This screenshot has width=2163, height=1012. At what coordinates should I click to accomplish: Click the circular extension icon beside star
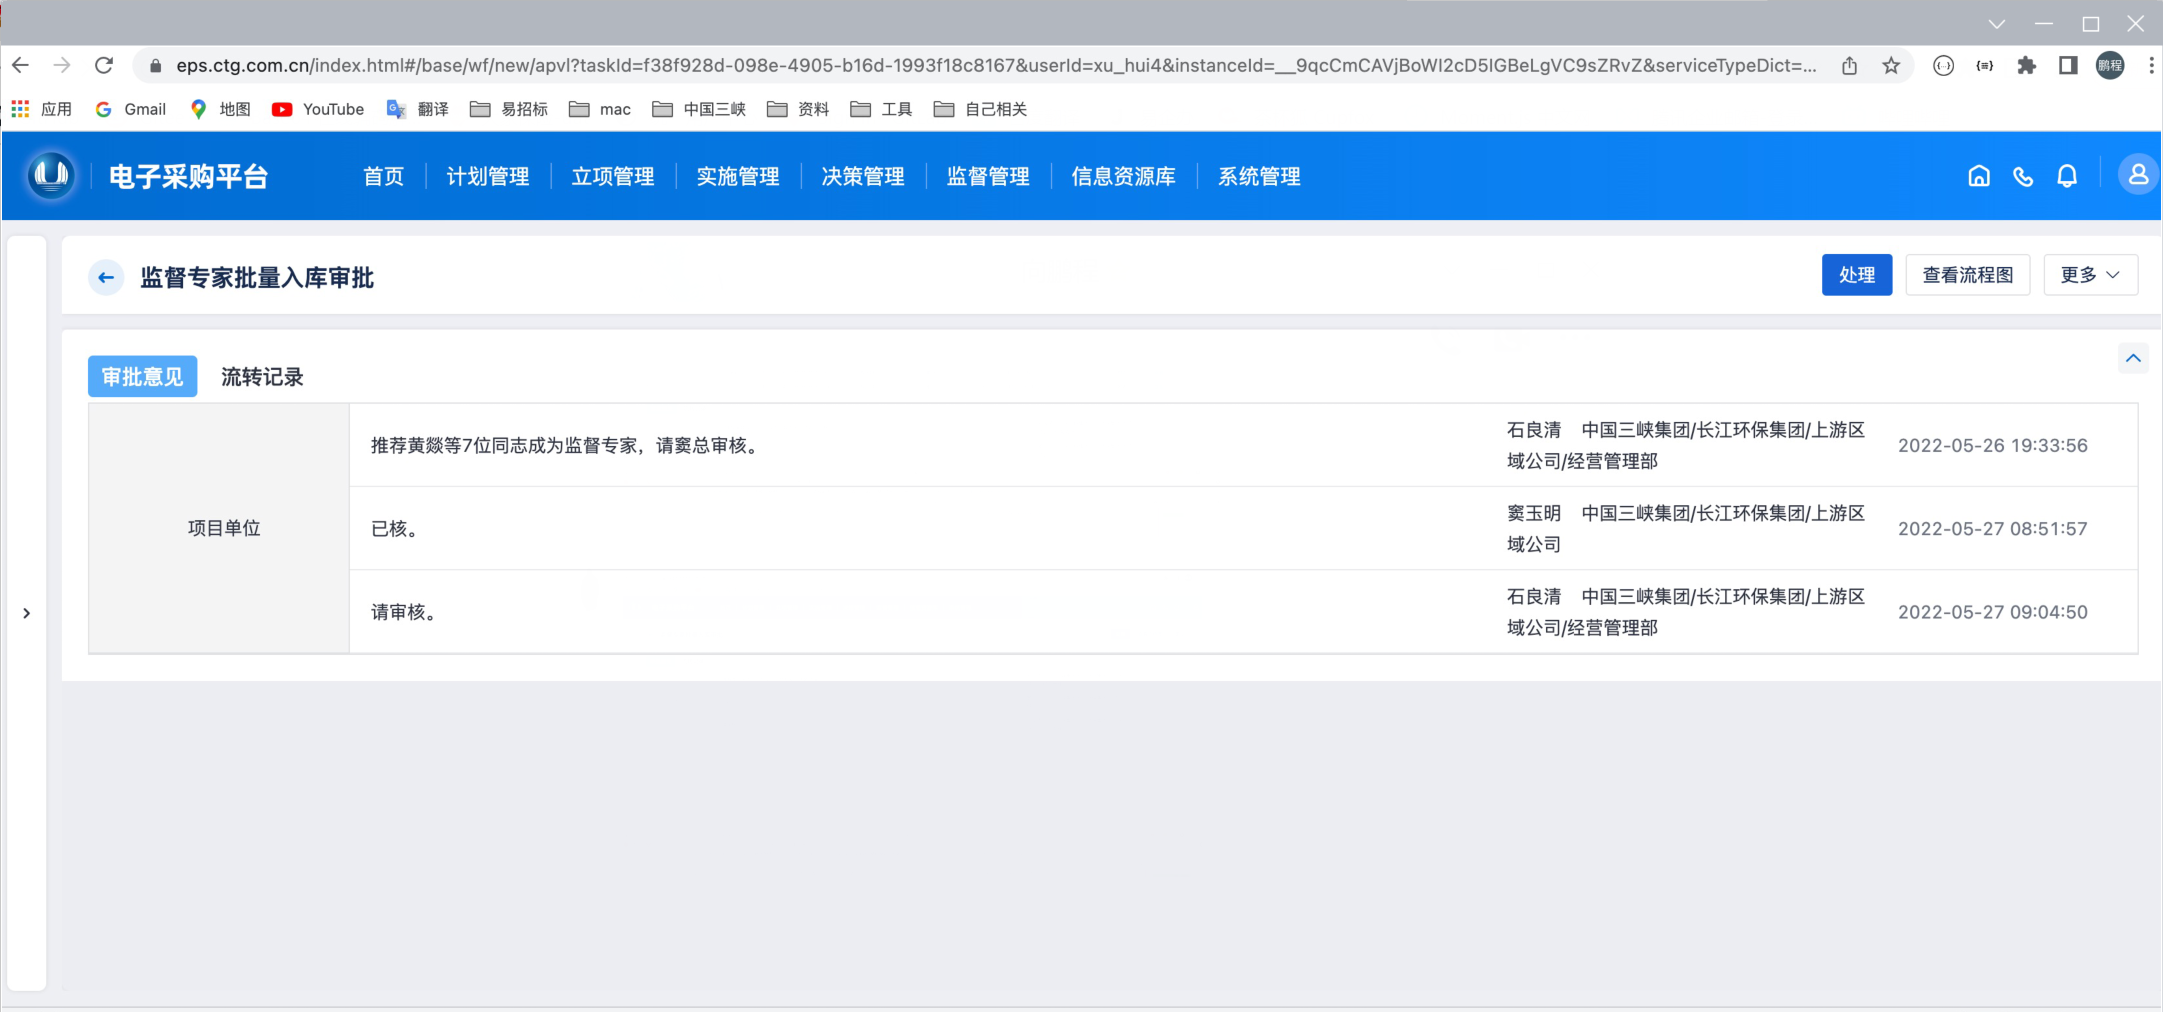pos(1943,65)
